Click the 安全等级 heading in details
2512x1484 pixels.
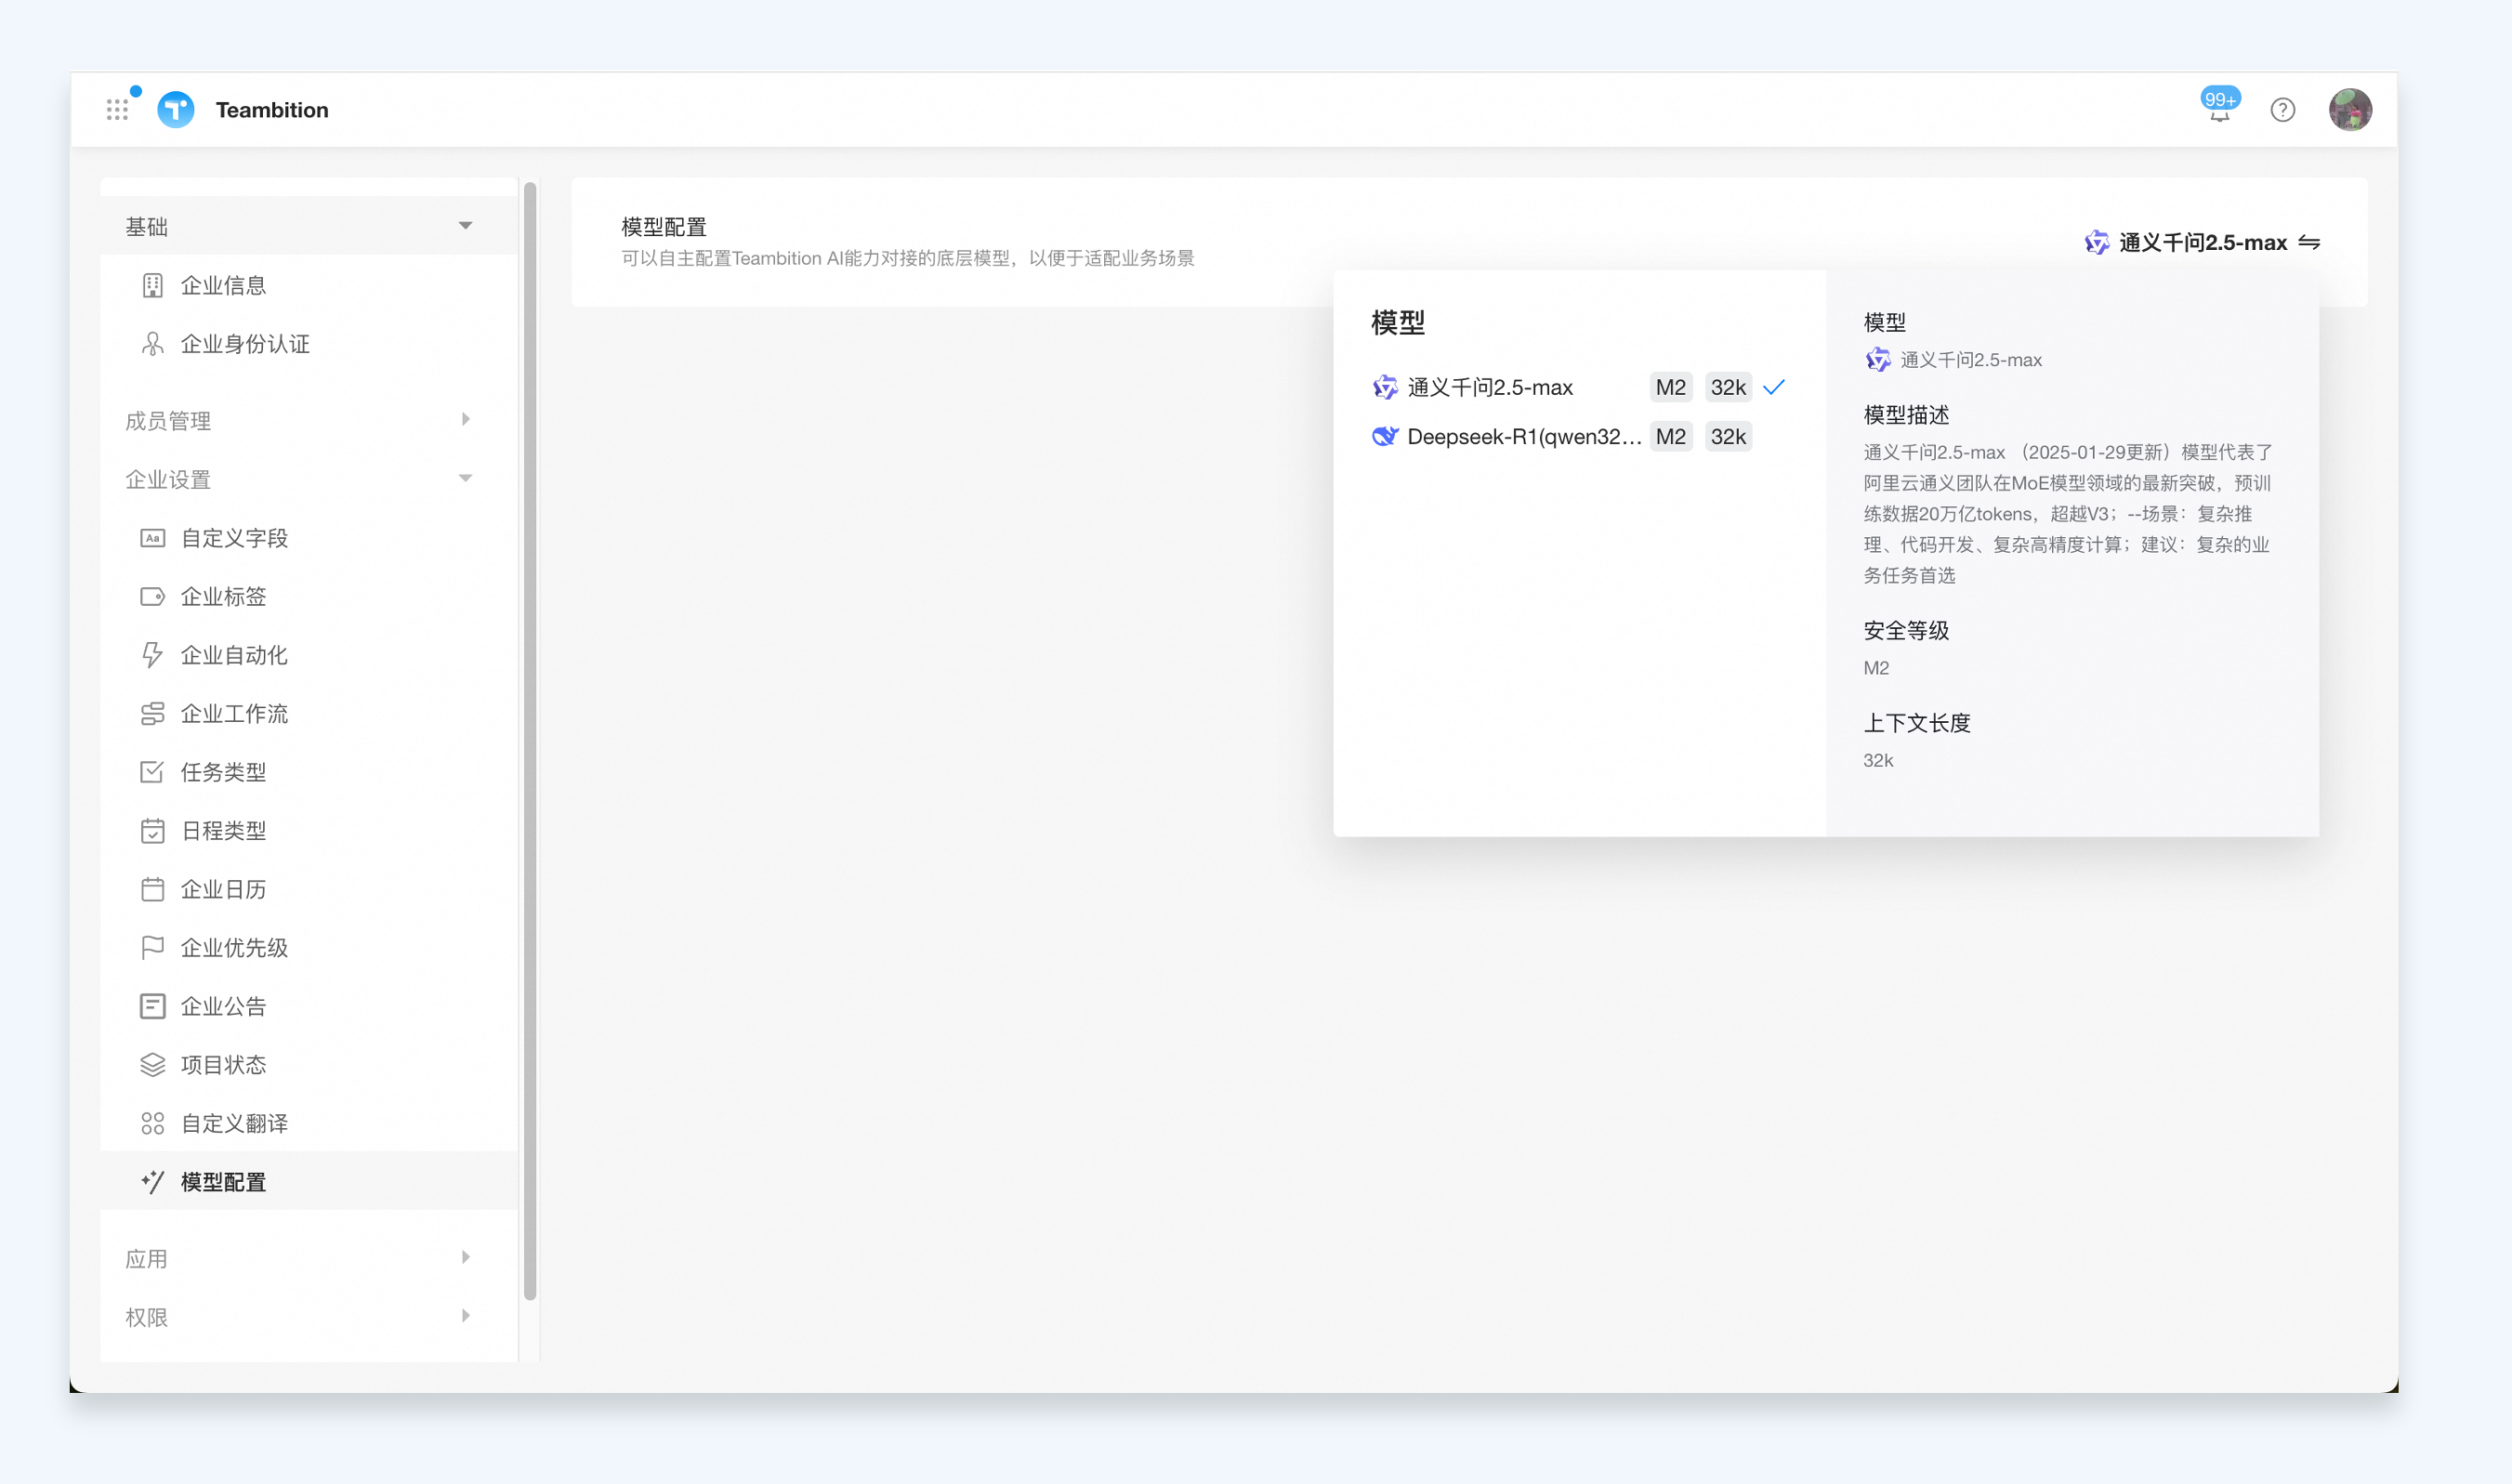click(x=1906, y=631)
